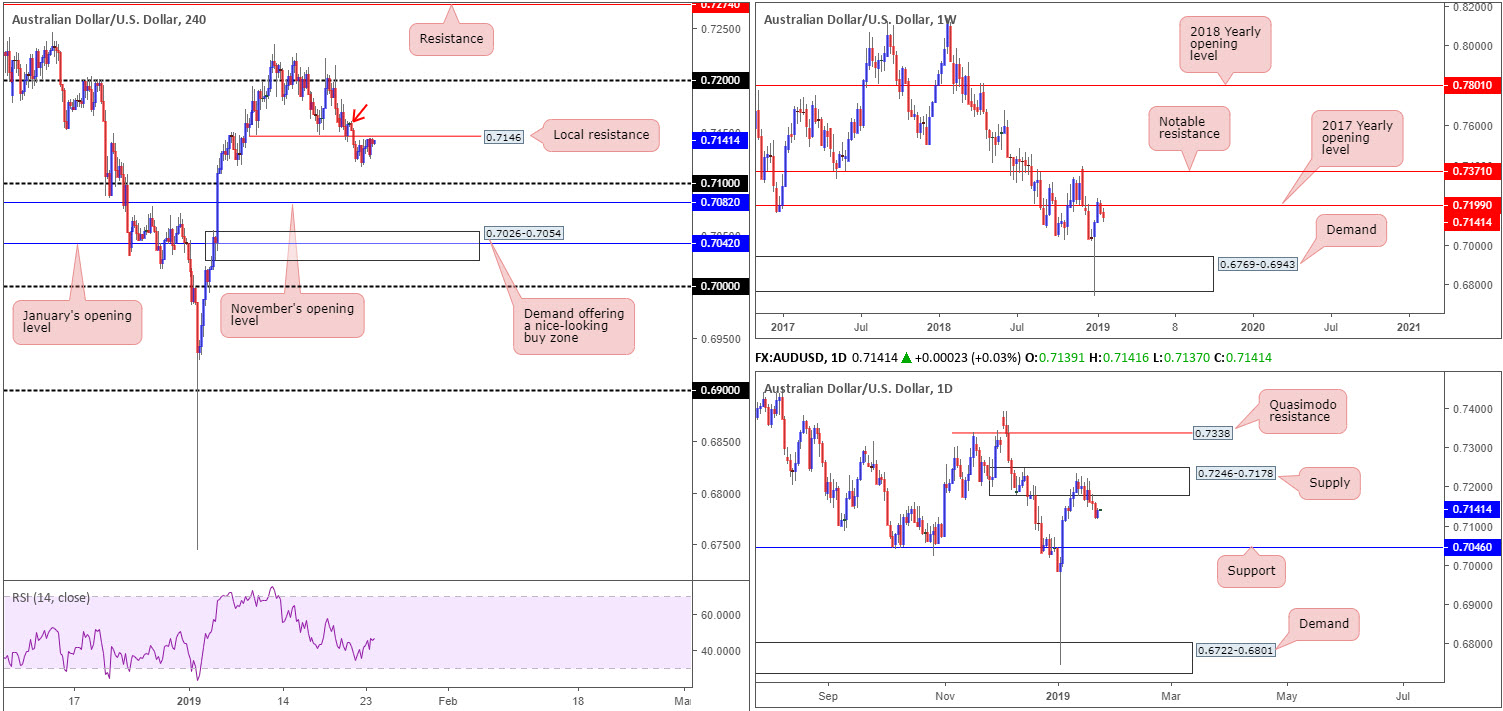Select the weekly demand zone rectangle
The image size is (1503, 711).
(x=984, y=274)
